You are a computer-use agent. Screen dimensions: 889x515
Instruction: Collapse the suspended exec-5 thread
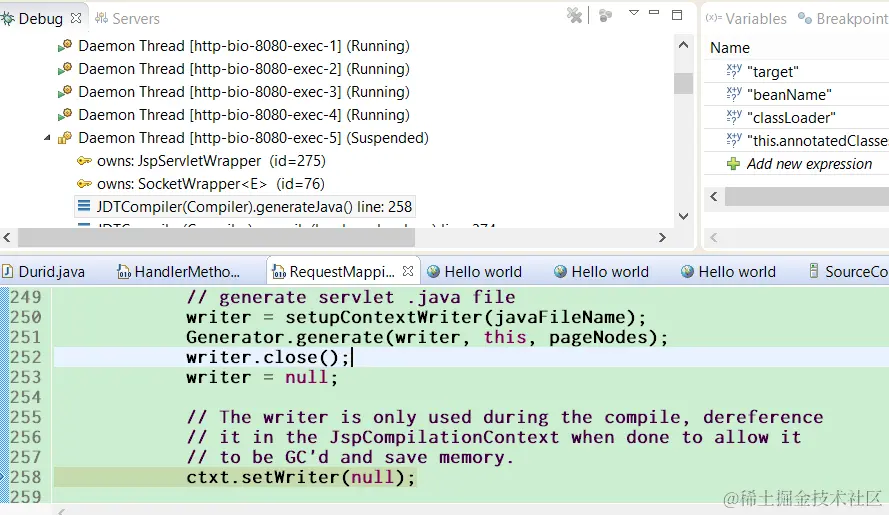tap(47, 138)
